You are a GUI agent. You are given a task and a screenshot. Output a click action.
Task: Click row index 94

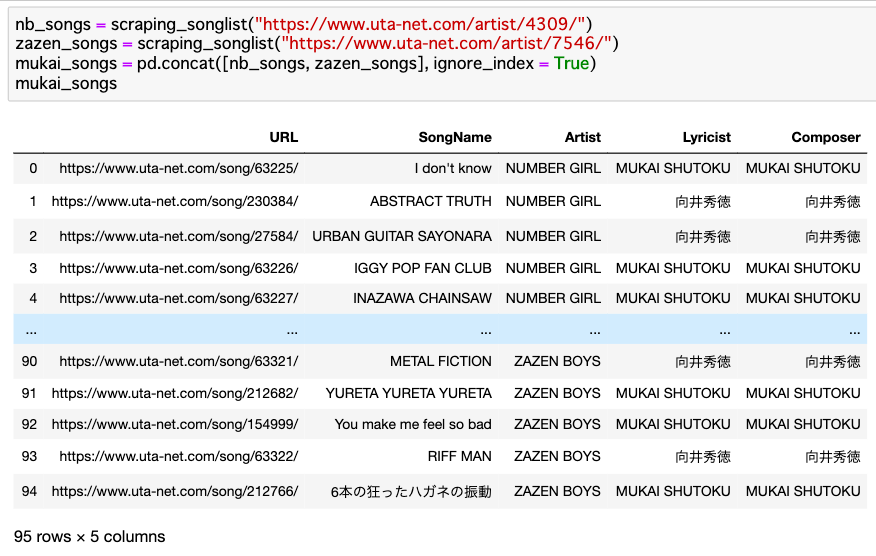(x=30, y=491)
